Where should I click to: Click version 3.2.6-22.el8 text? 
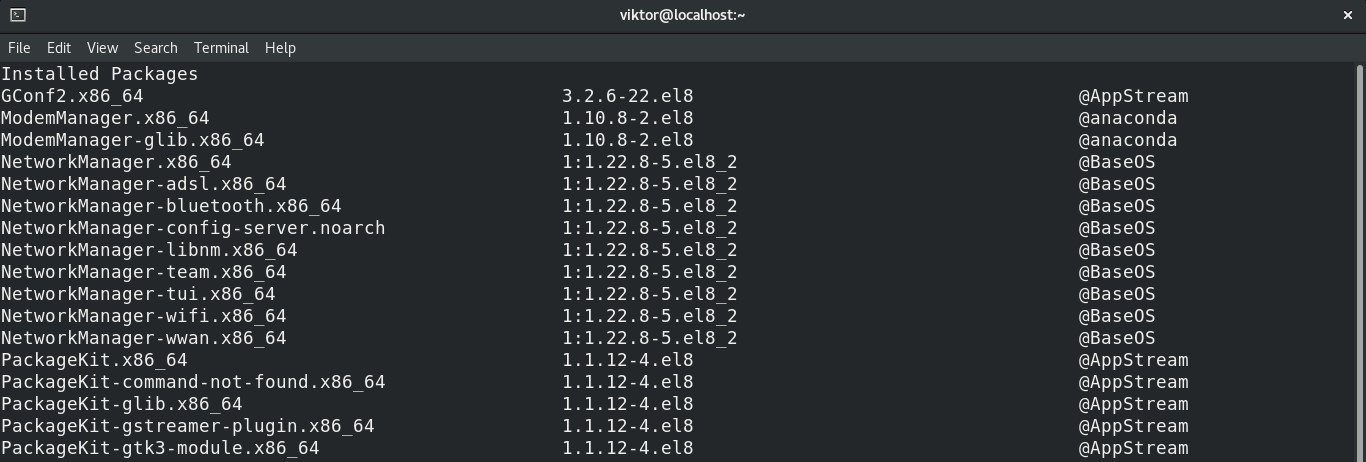pyautogui.click(x=628, y=96)
